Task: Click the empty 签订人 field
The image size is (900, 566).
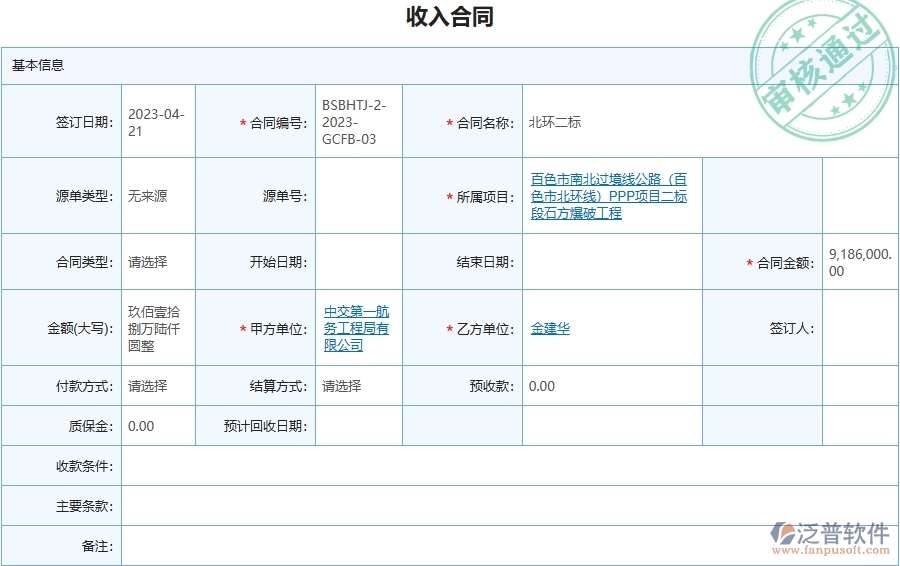Action: [x=860, y=328]
